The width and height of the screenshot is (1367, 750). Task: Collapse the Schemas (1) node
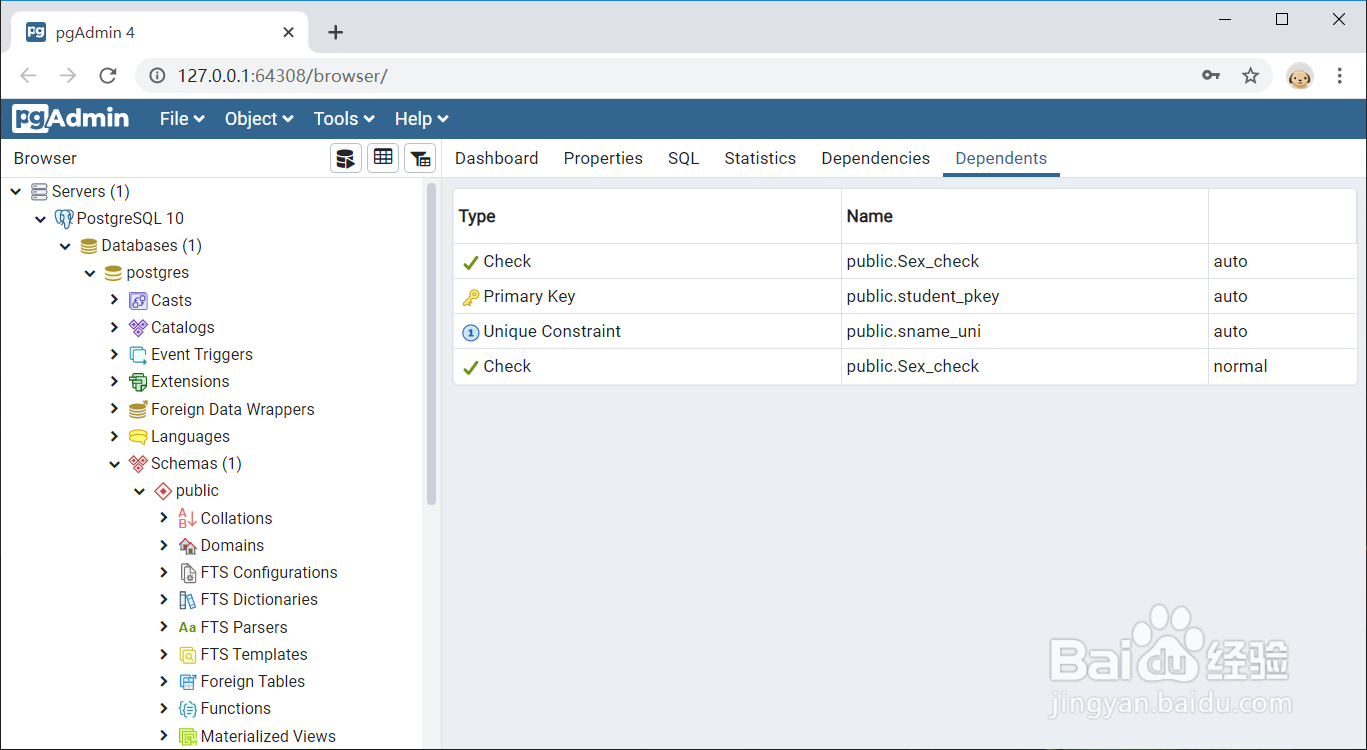[x=115, y=464]
